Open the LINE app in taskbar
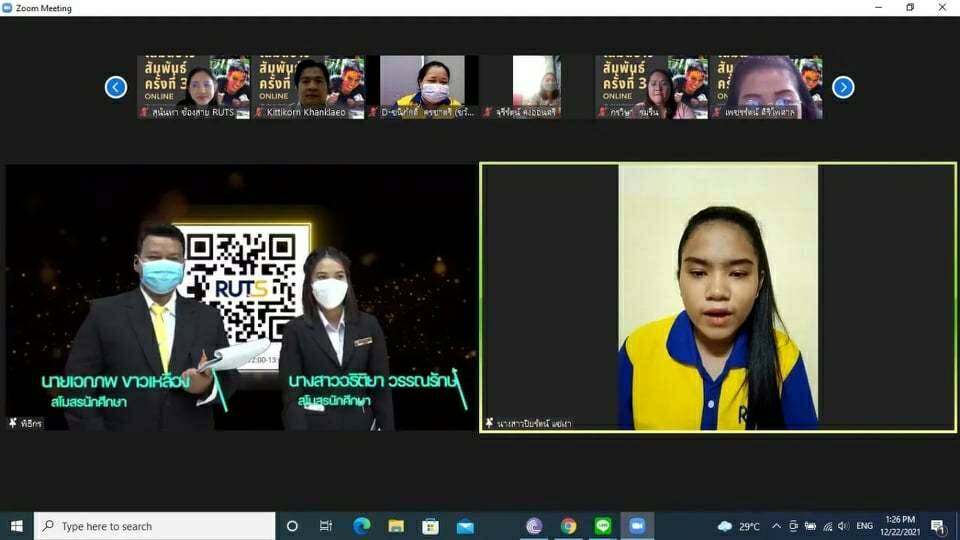 coord(602,526)
